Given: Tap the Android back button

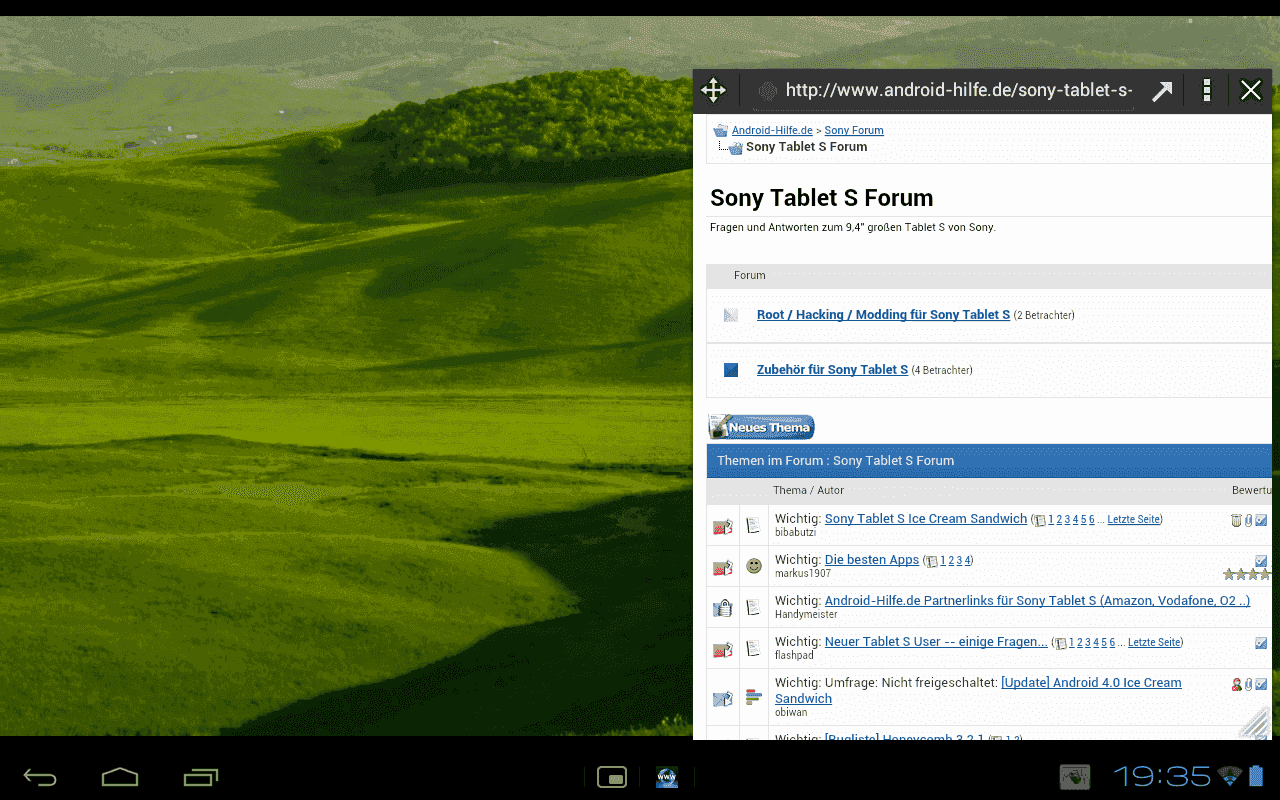Looking at the screenshot, I should tap(40, 777).
